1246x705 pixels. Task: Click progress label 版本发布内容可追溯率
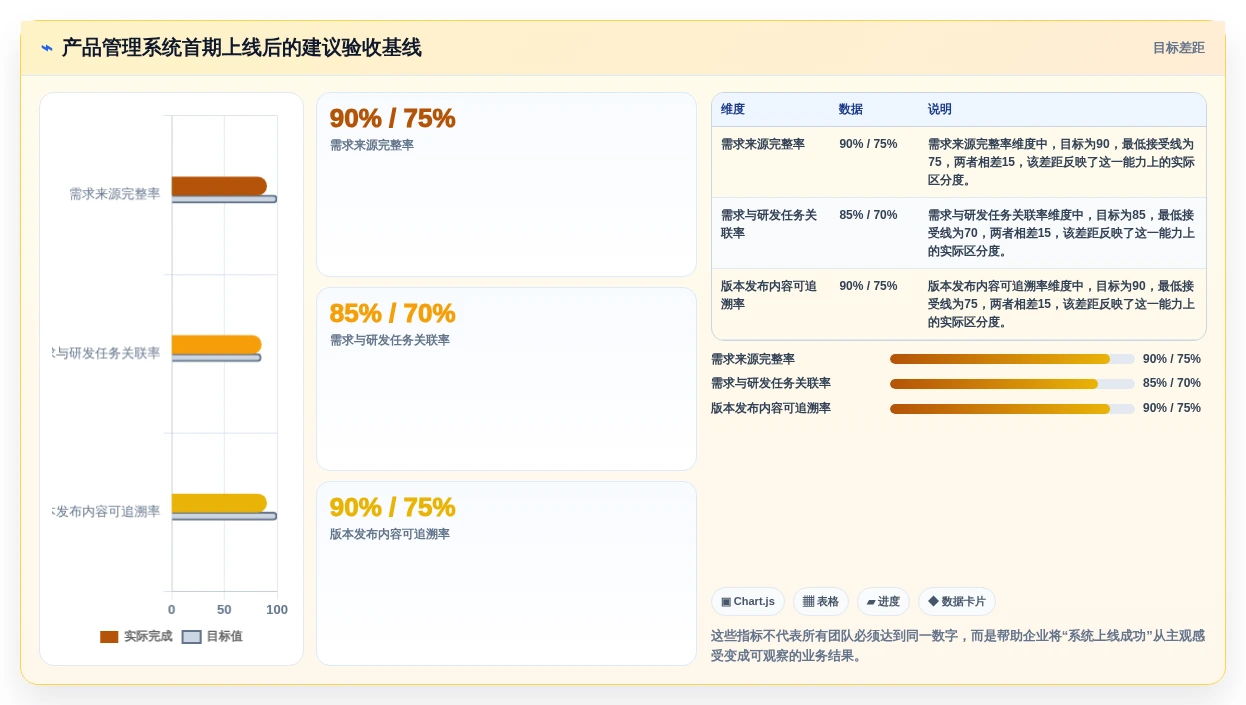pos(771,409)
